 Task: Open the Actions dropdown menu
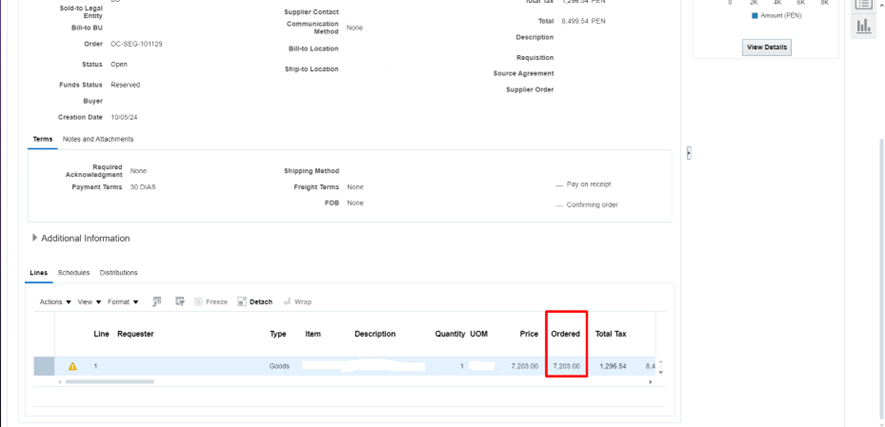click(x=55, y=302)
